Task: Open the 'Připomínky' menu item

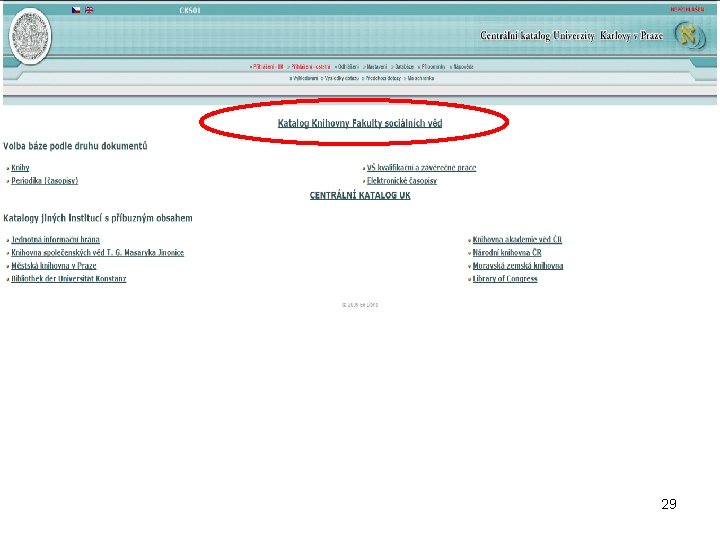Action: point(433,67)
